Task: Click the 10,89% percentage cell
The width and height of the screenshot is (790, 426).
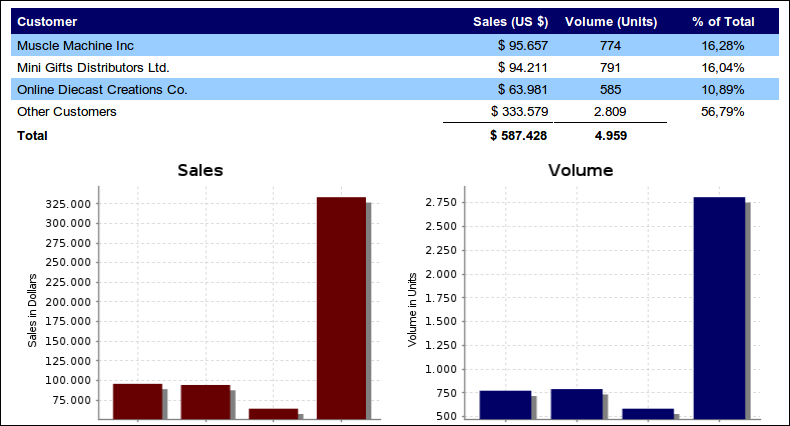Action: [x=722, y=90]
